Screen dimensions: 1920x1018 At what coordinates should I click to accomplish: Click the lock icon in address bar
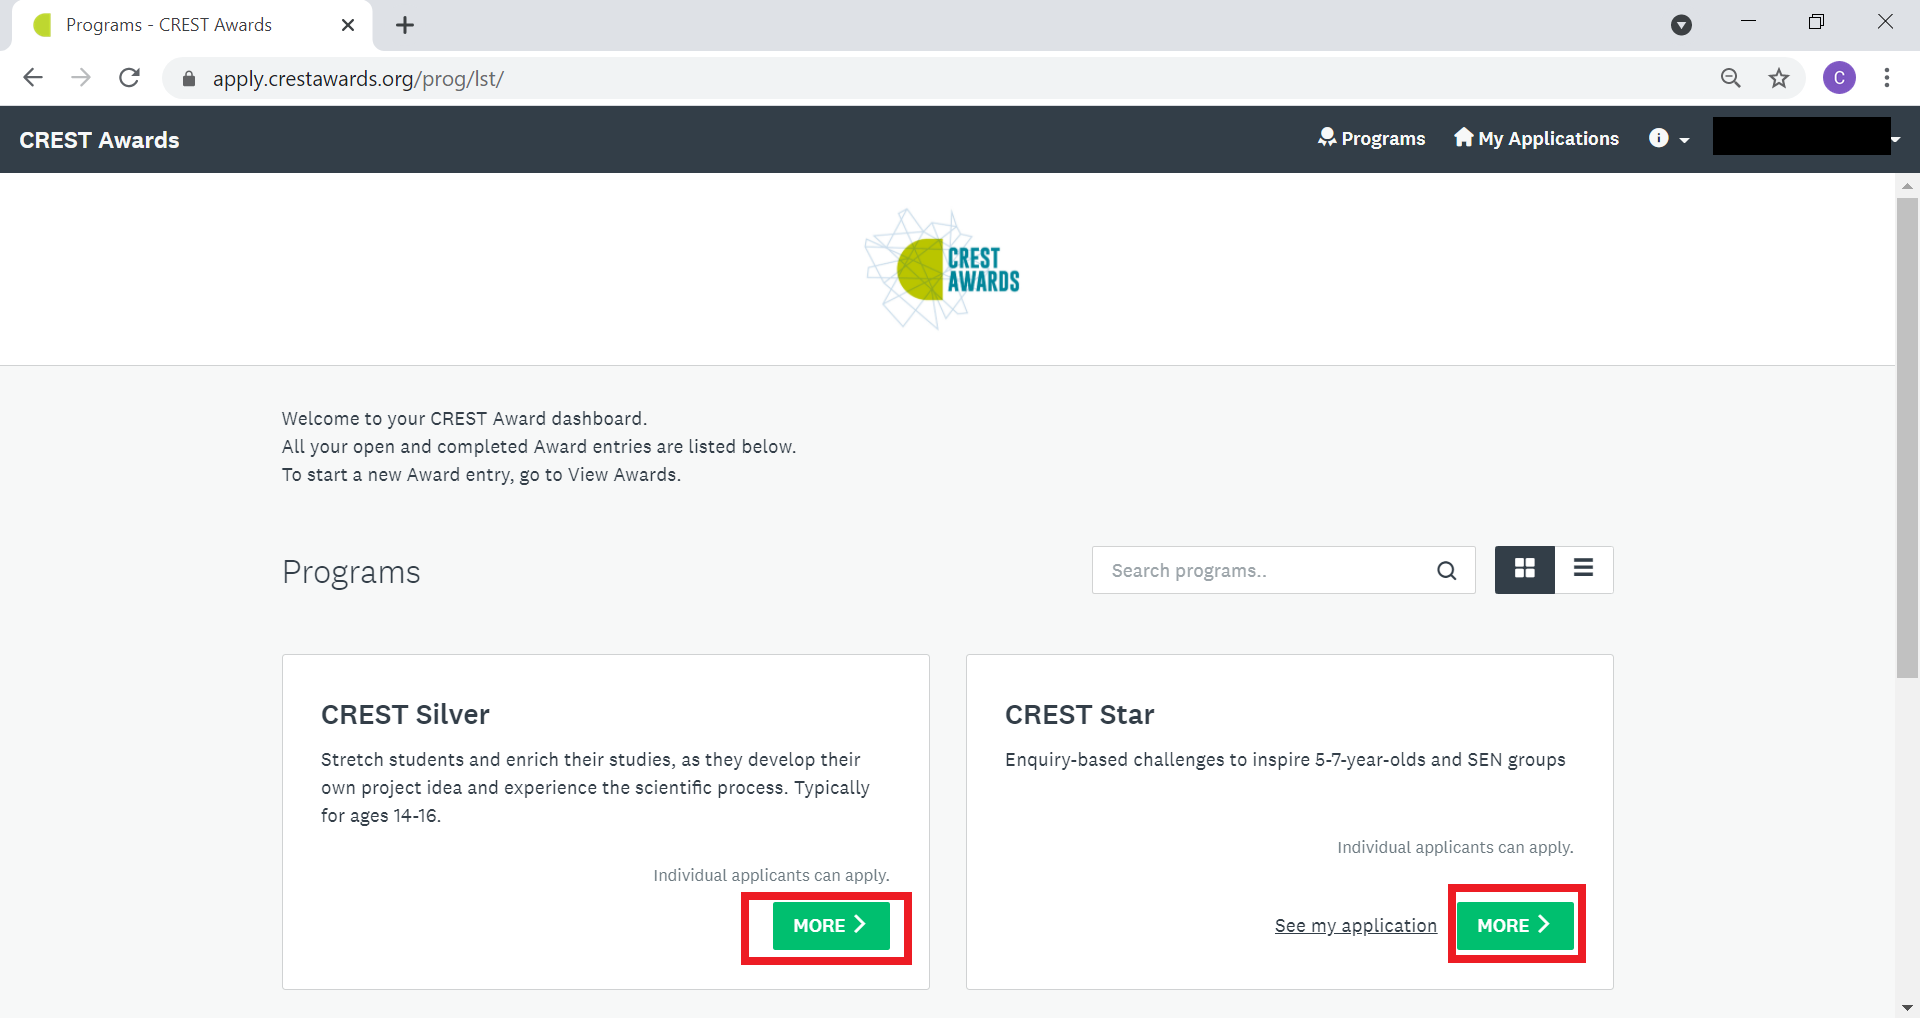point(189,79)
